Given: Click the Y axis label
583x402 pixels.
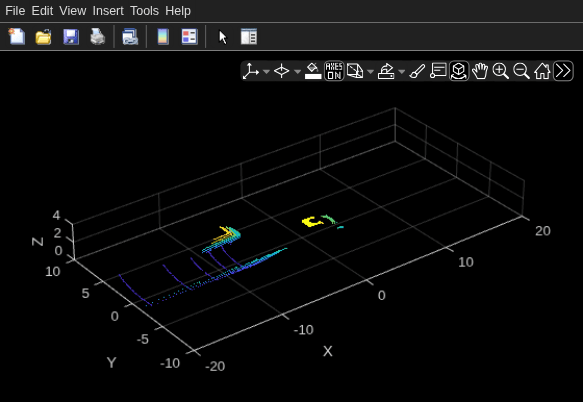Looking at the screenshot, I should (x=111, y=363).
